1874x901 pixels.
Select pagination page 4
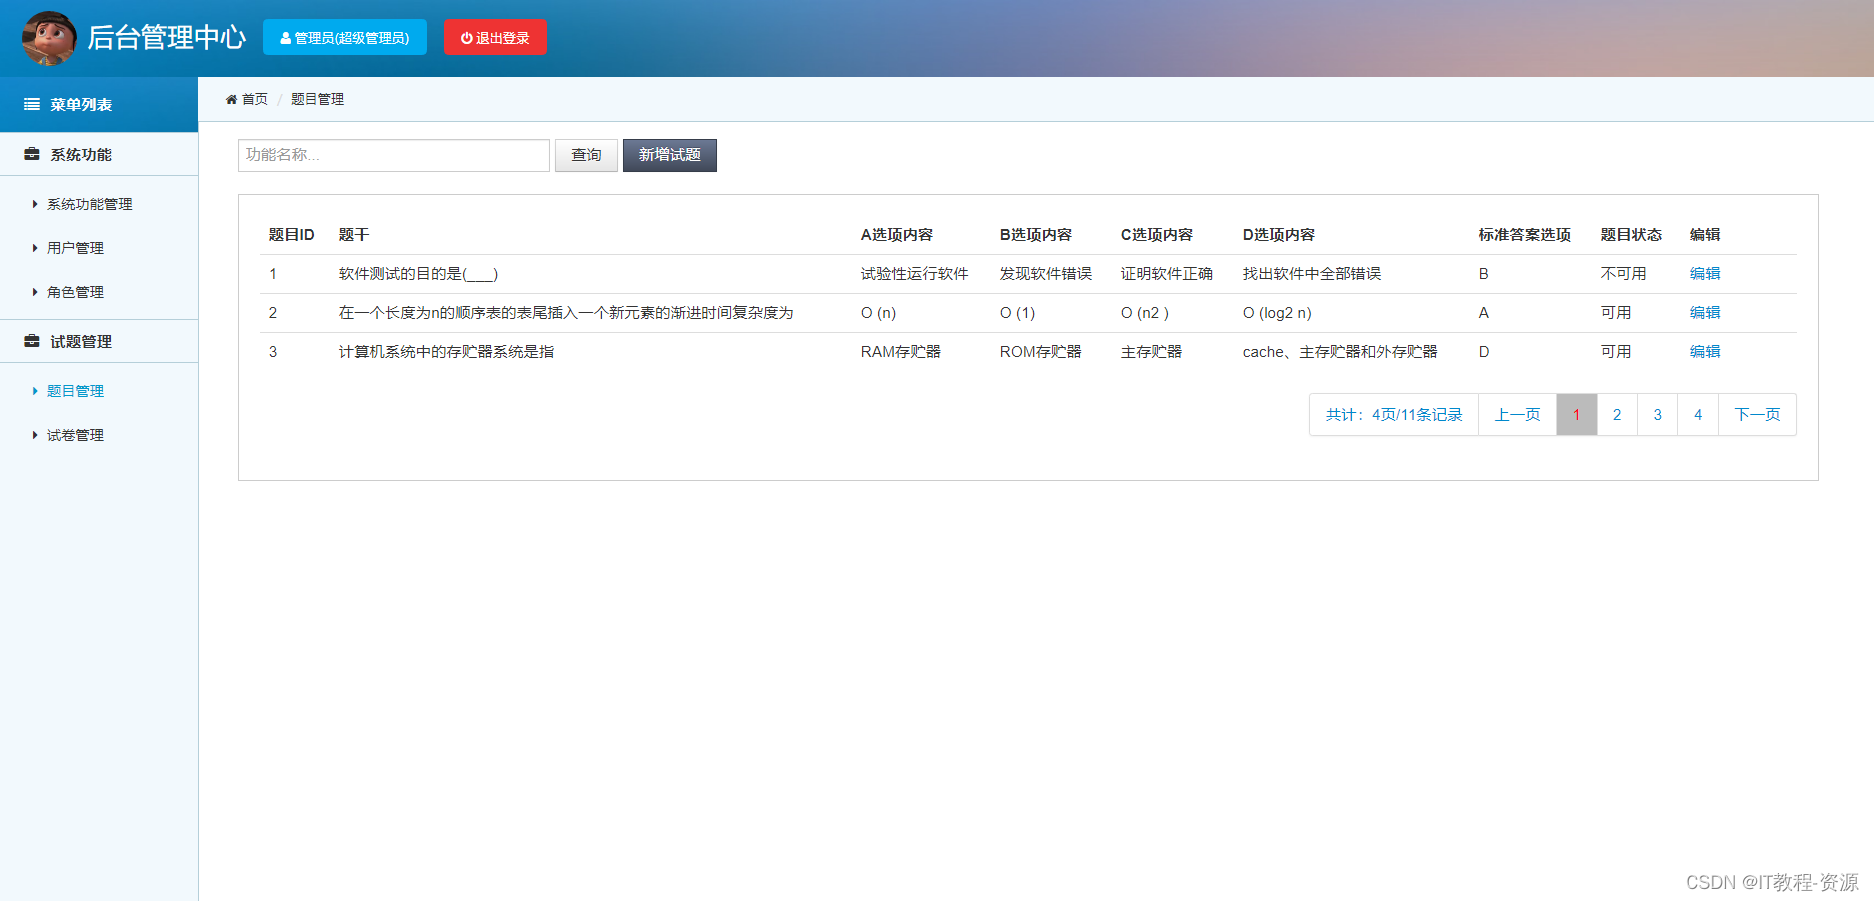coord(1698,415)
